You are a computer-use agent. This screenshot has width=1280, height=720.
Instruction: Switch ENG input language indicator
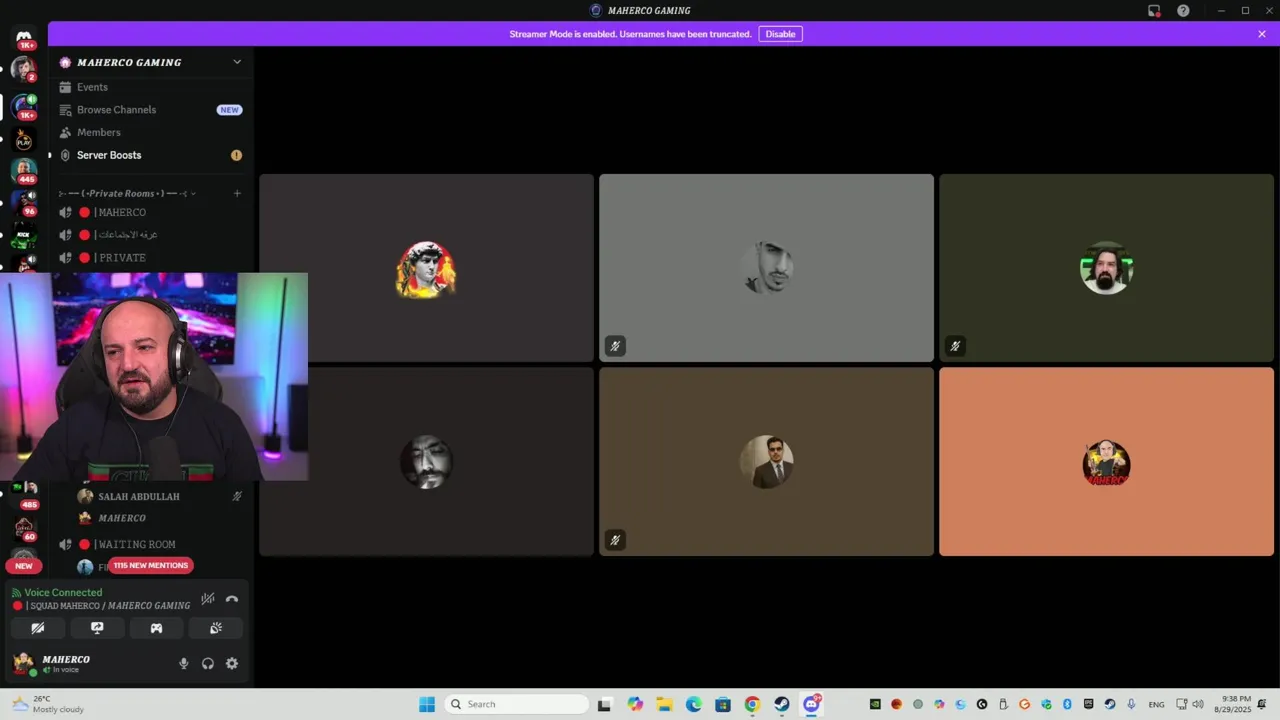[1156, 704]
